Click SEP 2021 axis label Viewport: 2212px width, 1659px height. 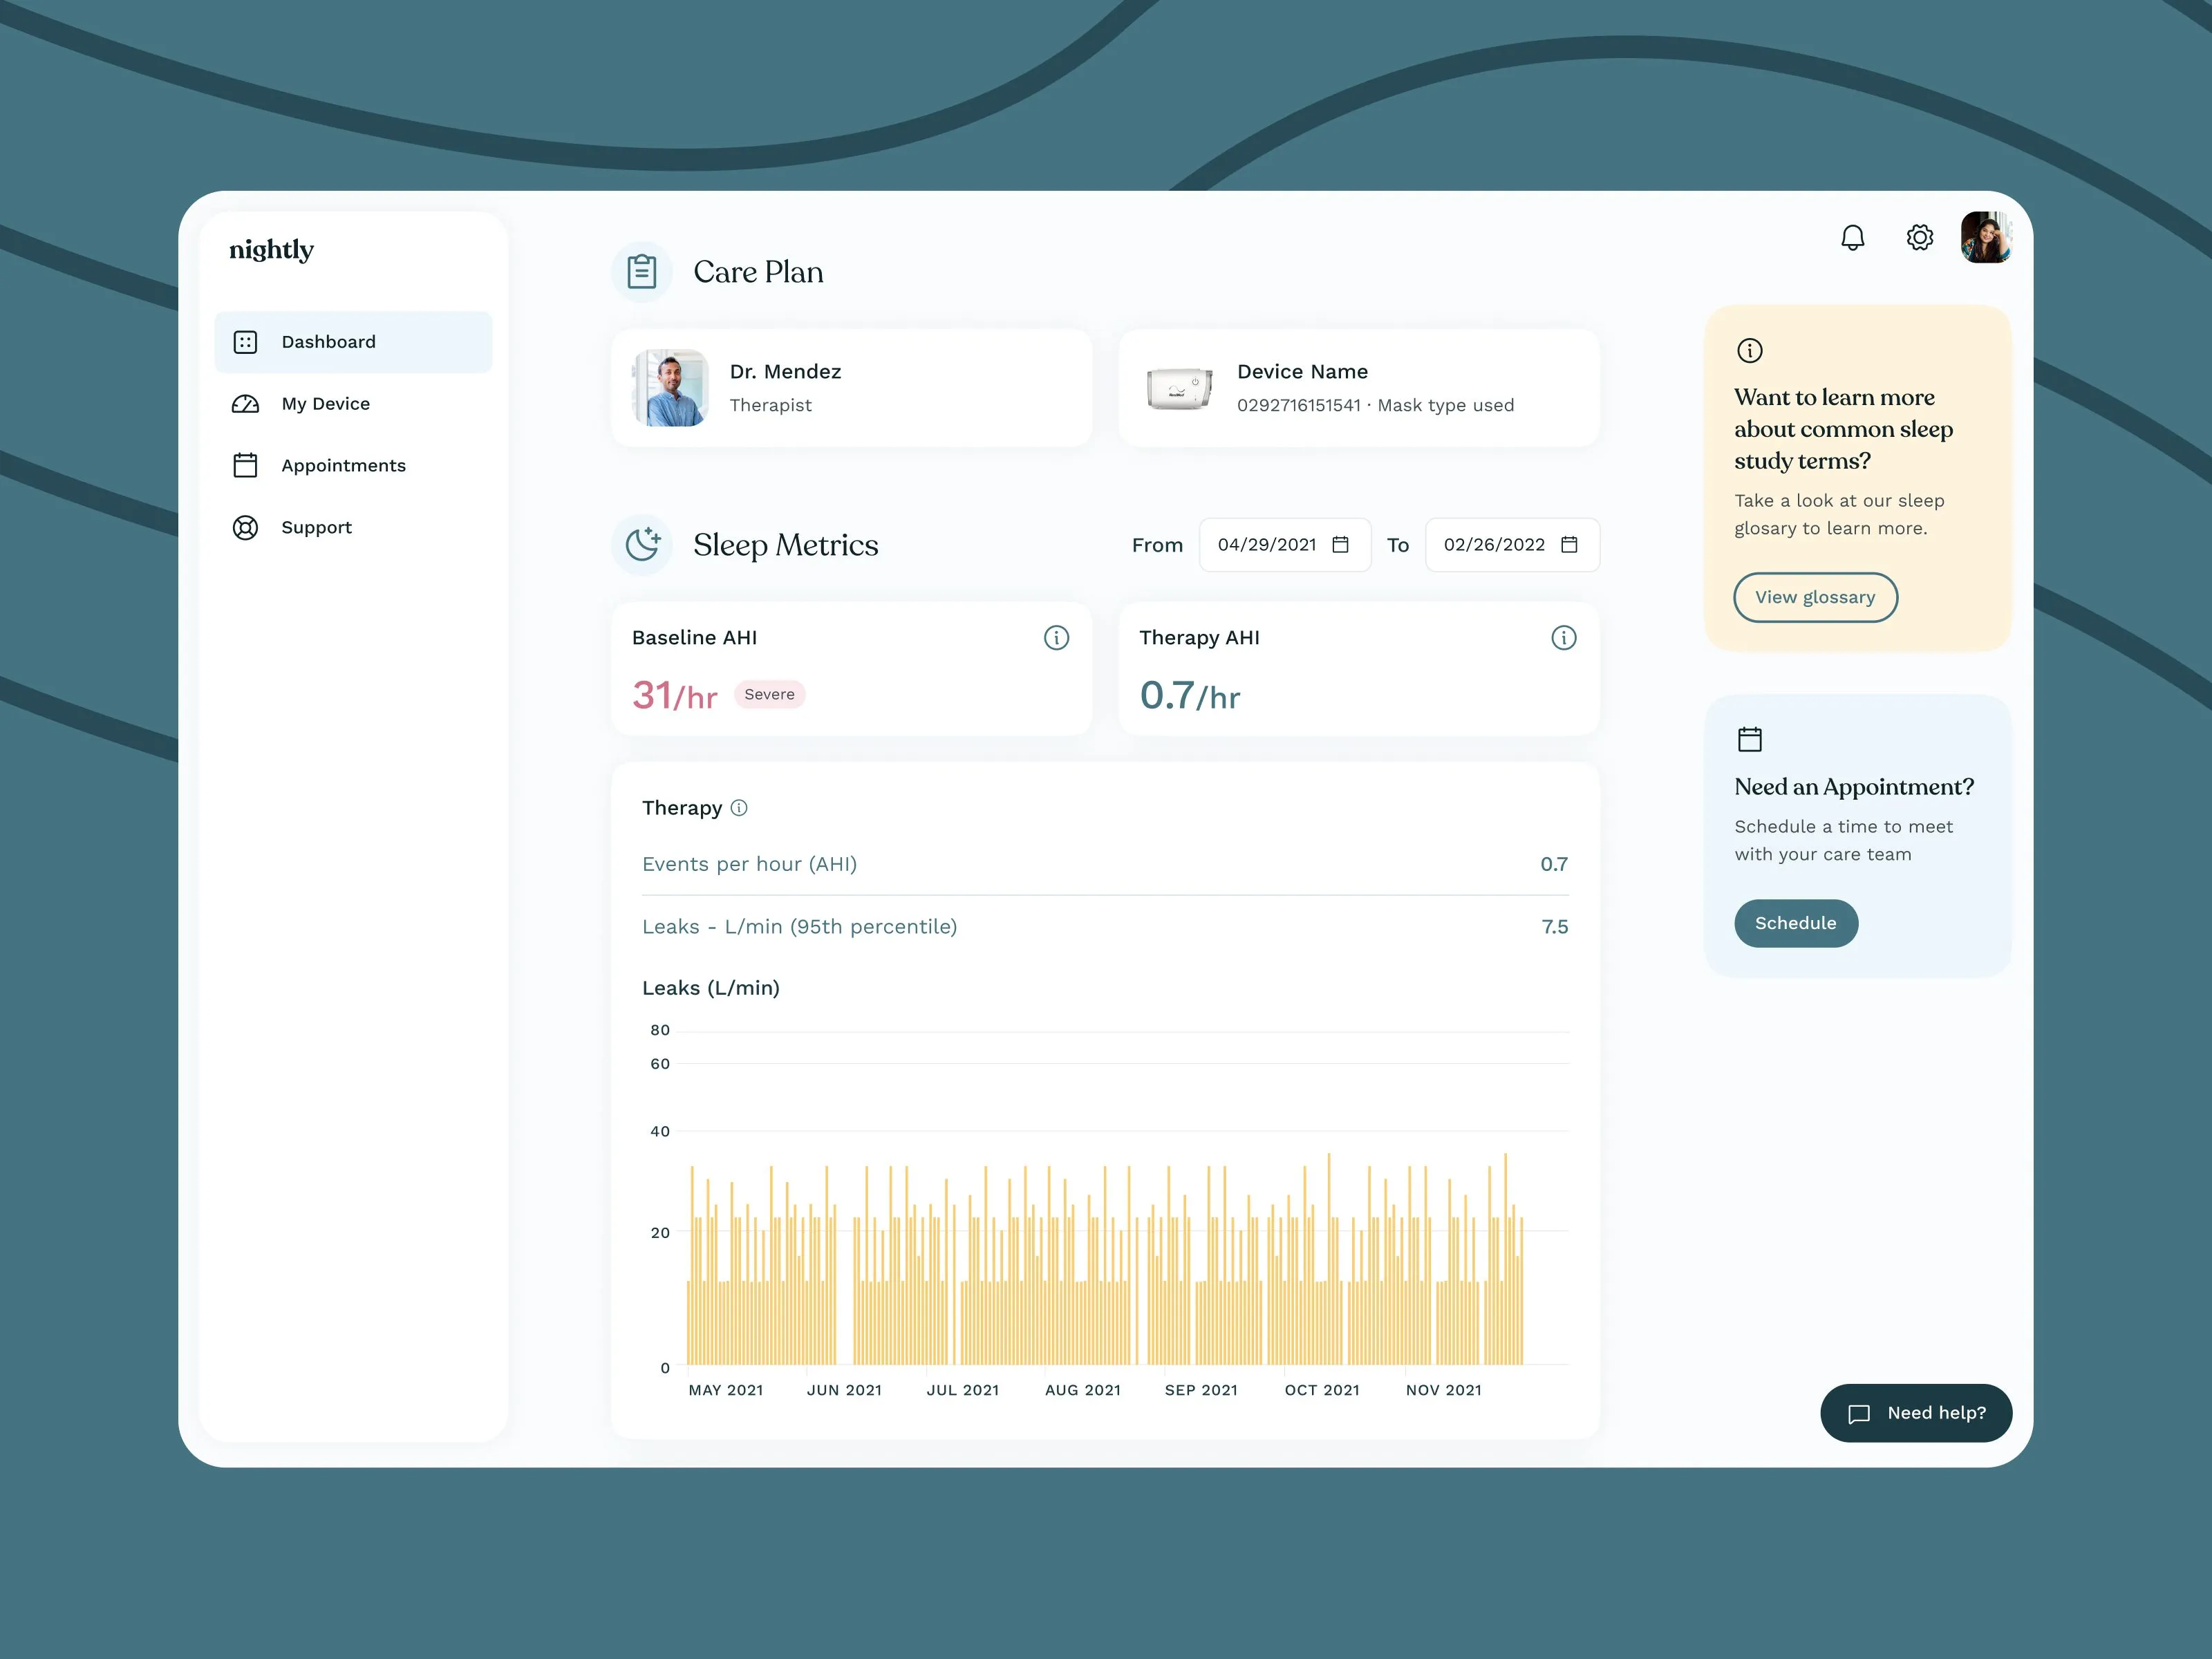tap(1201, 1390)
